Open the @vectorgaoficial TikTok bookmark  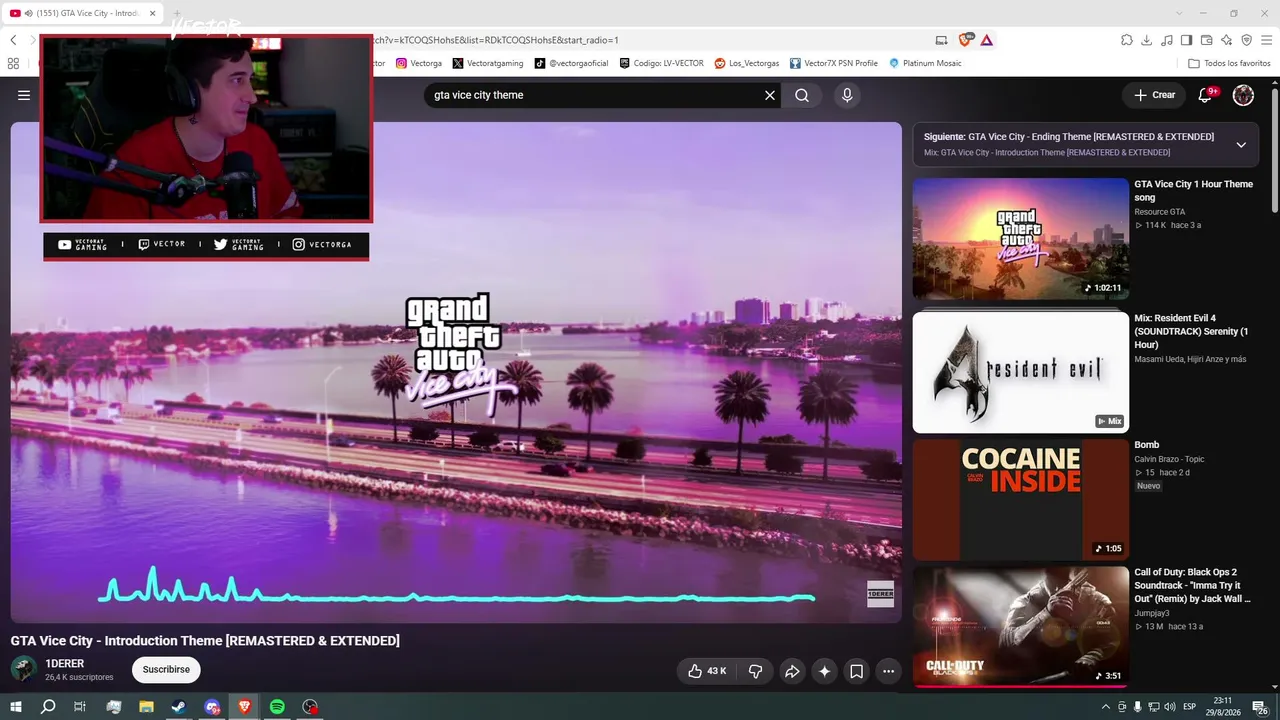[571, 63]
